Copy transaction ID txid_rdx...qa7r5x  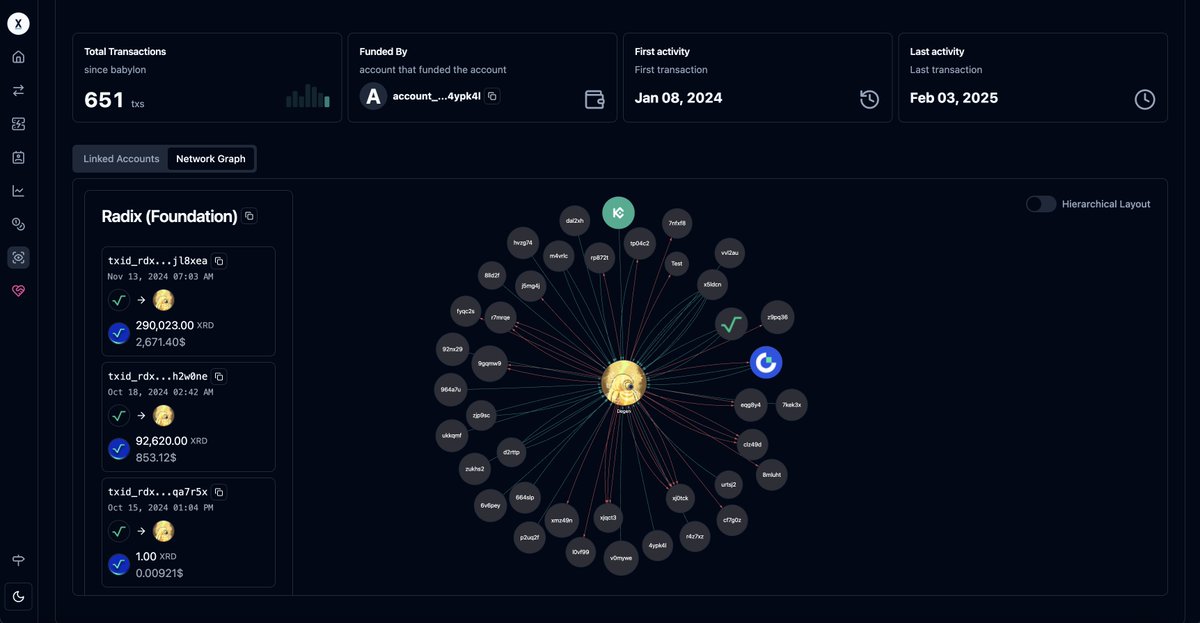219,492
